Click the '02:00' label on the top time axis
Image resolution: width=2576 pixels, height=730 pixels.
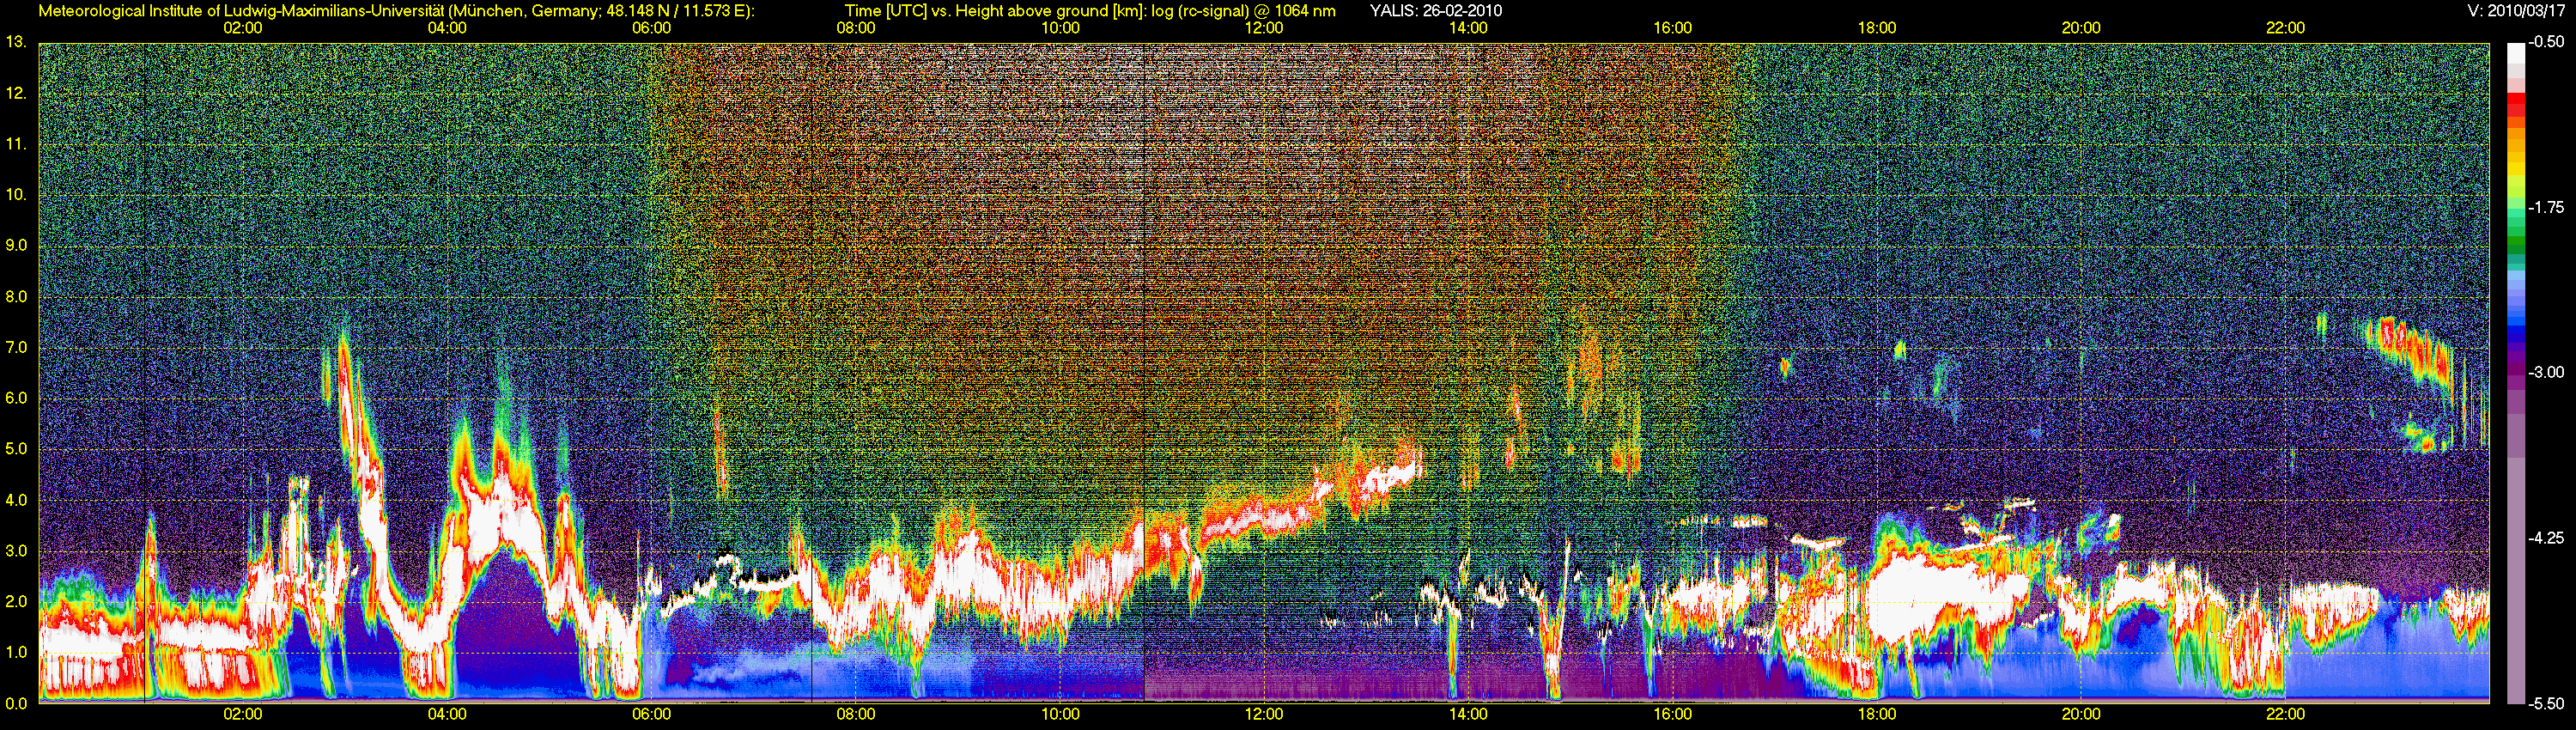coord(243,28)
